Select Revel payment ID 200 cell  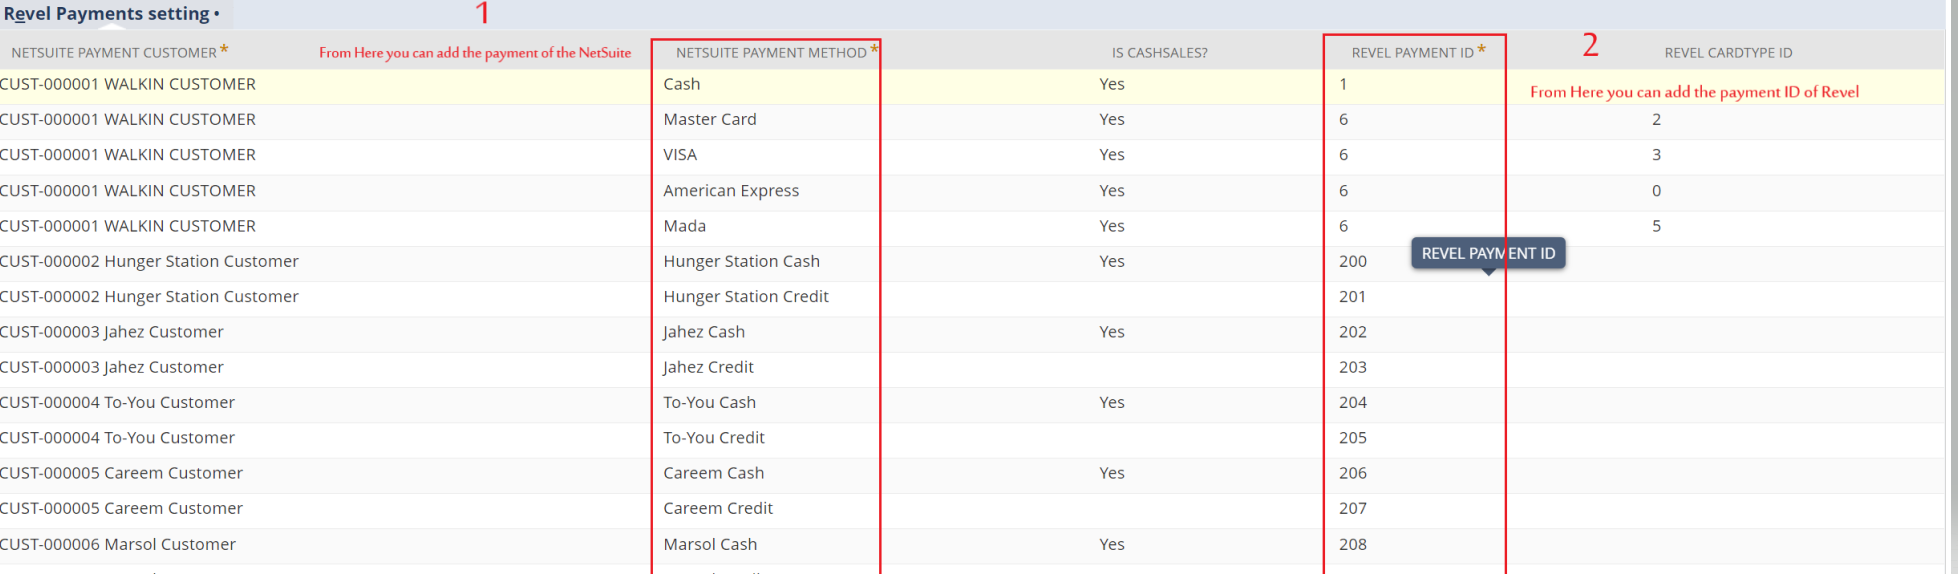[1353, 261]
